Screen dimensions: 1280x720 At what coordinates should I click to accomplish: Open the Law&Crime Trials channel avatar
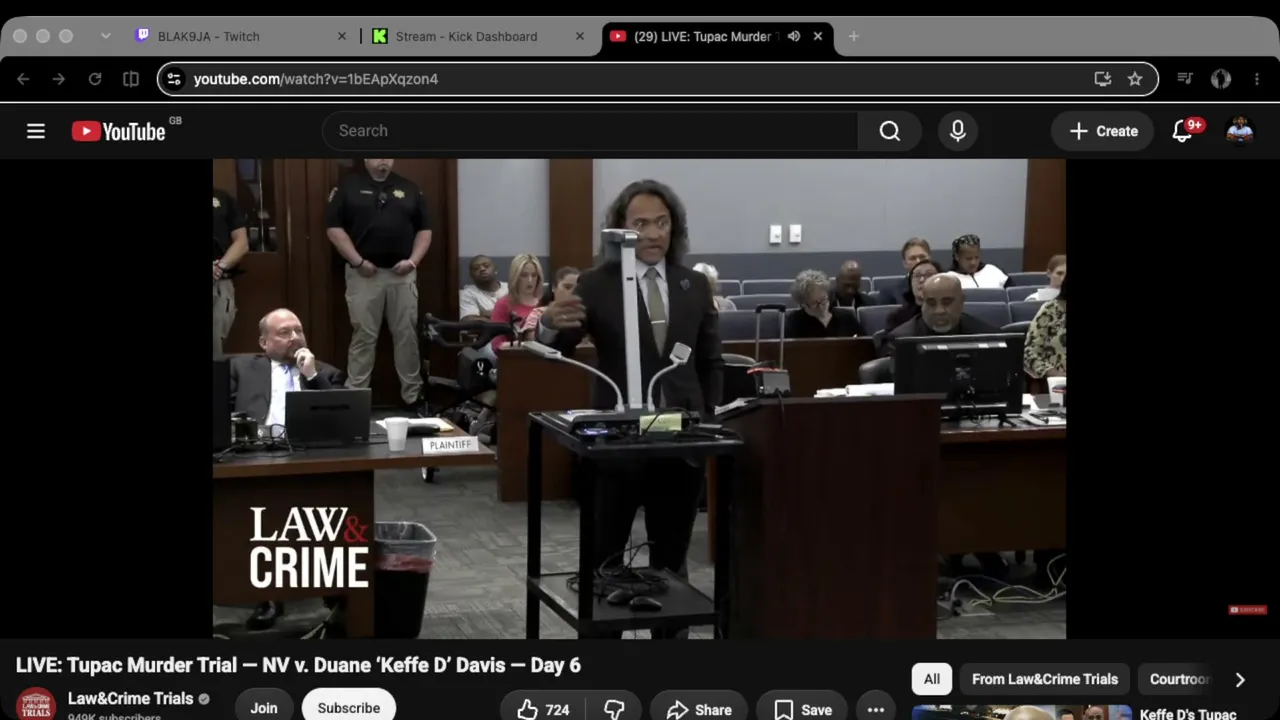coord(36,704)
